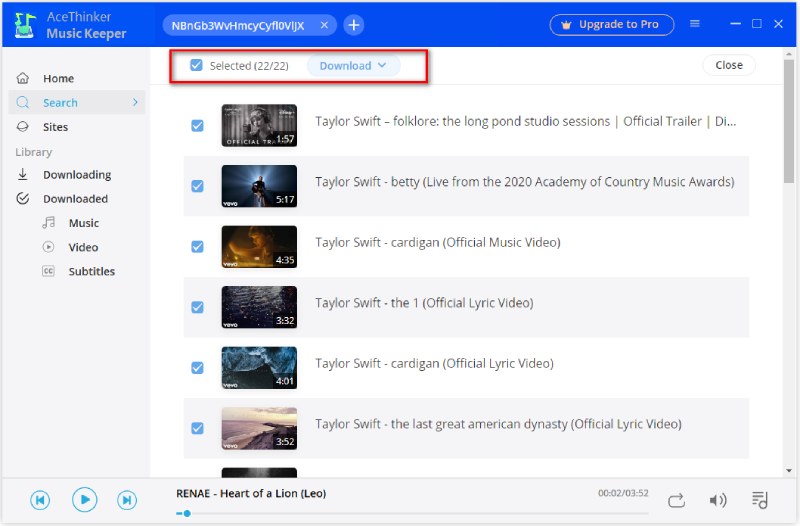Click the scrollbar down arrow
The width and height of the screenshot is (800, 526).
789,471
